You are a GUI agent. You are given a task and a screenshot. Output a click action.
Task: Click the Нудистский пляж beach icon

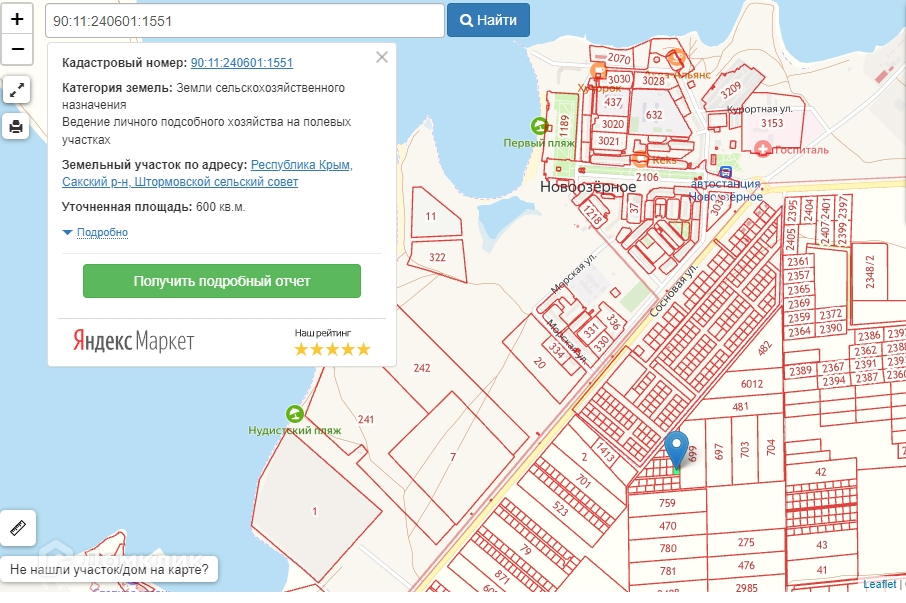coord(294,413)
